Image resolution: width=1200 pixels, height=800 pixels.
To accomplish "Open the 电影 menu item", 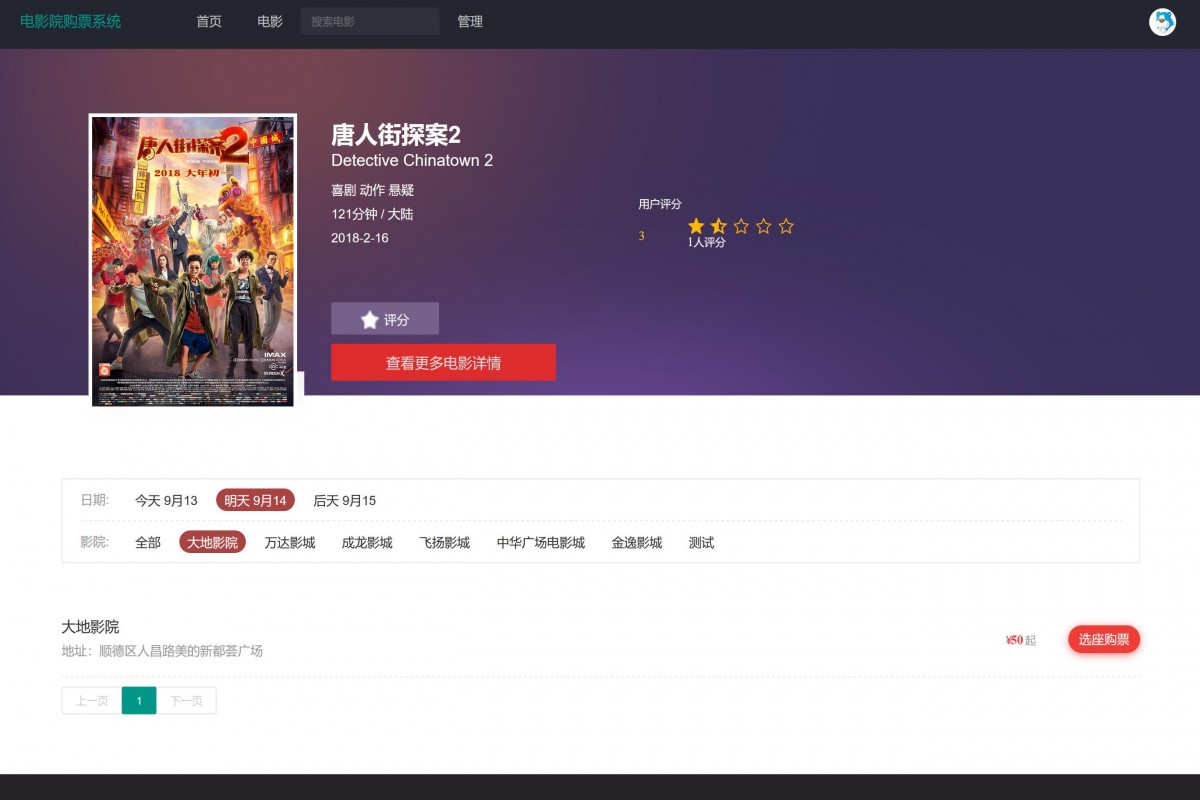I will pyautogui.click(x=267, y=22).
